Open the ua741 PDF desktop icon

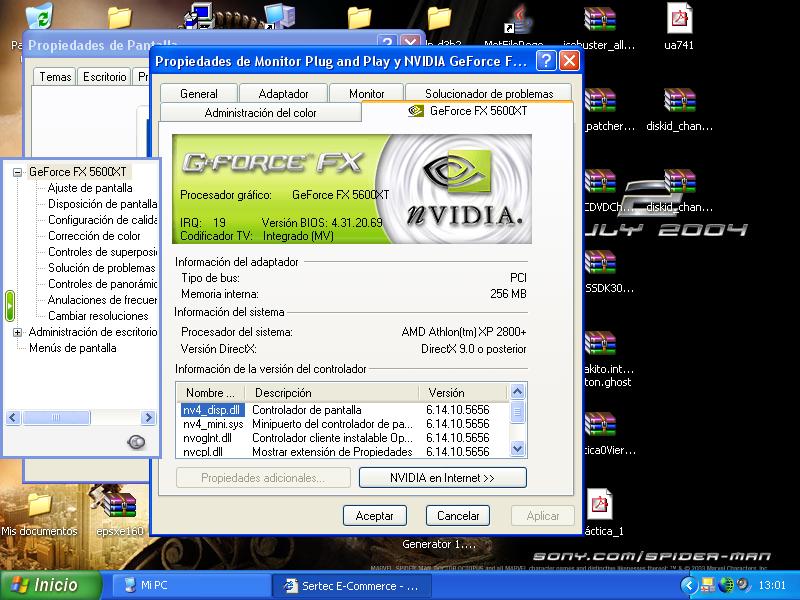coord(680,18)
